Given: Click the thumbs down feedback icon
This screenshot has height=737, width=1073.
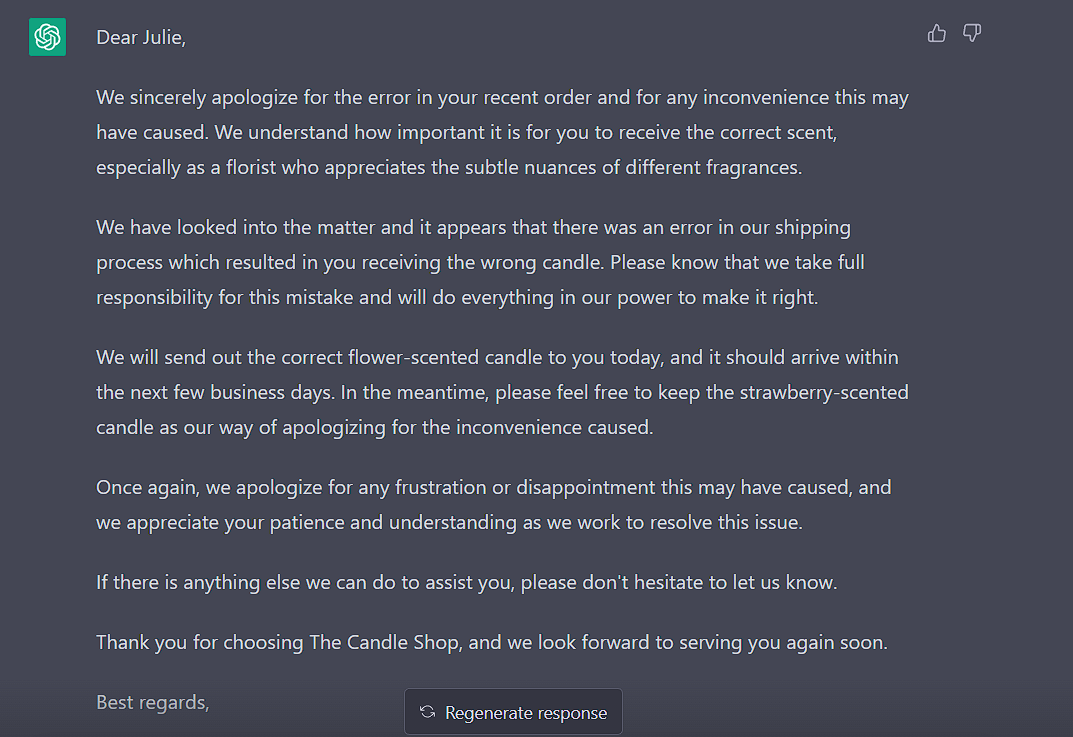Looking at the screenshot, I should (972, 33).
